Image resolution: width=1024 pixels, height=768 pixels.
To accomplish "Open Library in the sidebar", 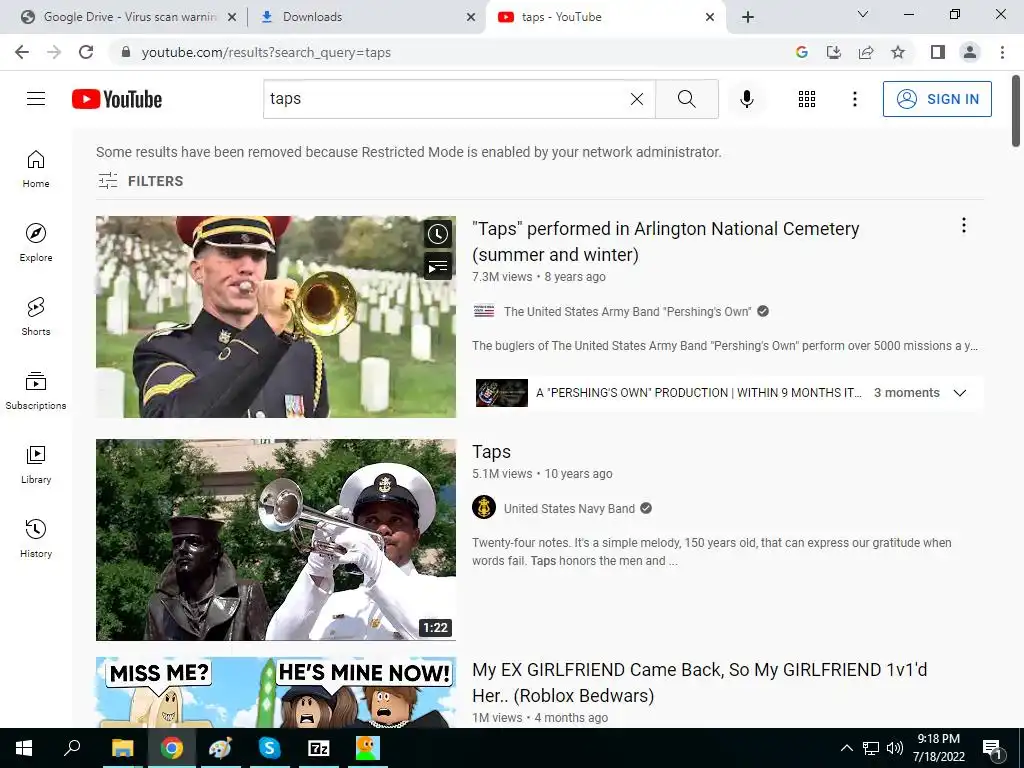I will (x=36, y=464).
